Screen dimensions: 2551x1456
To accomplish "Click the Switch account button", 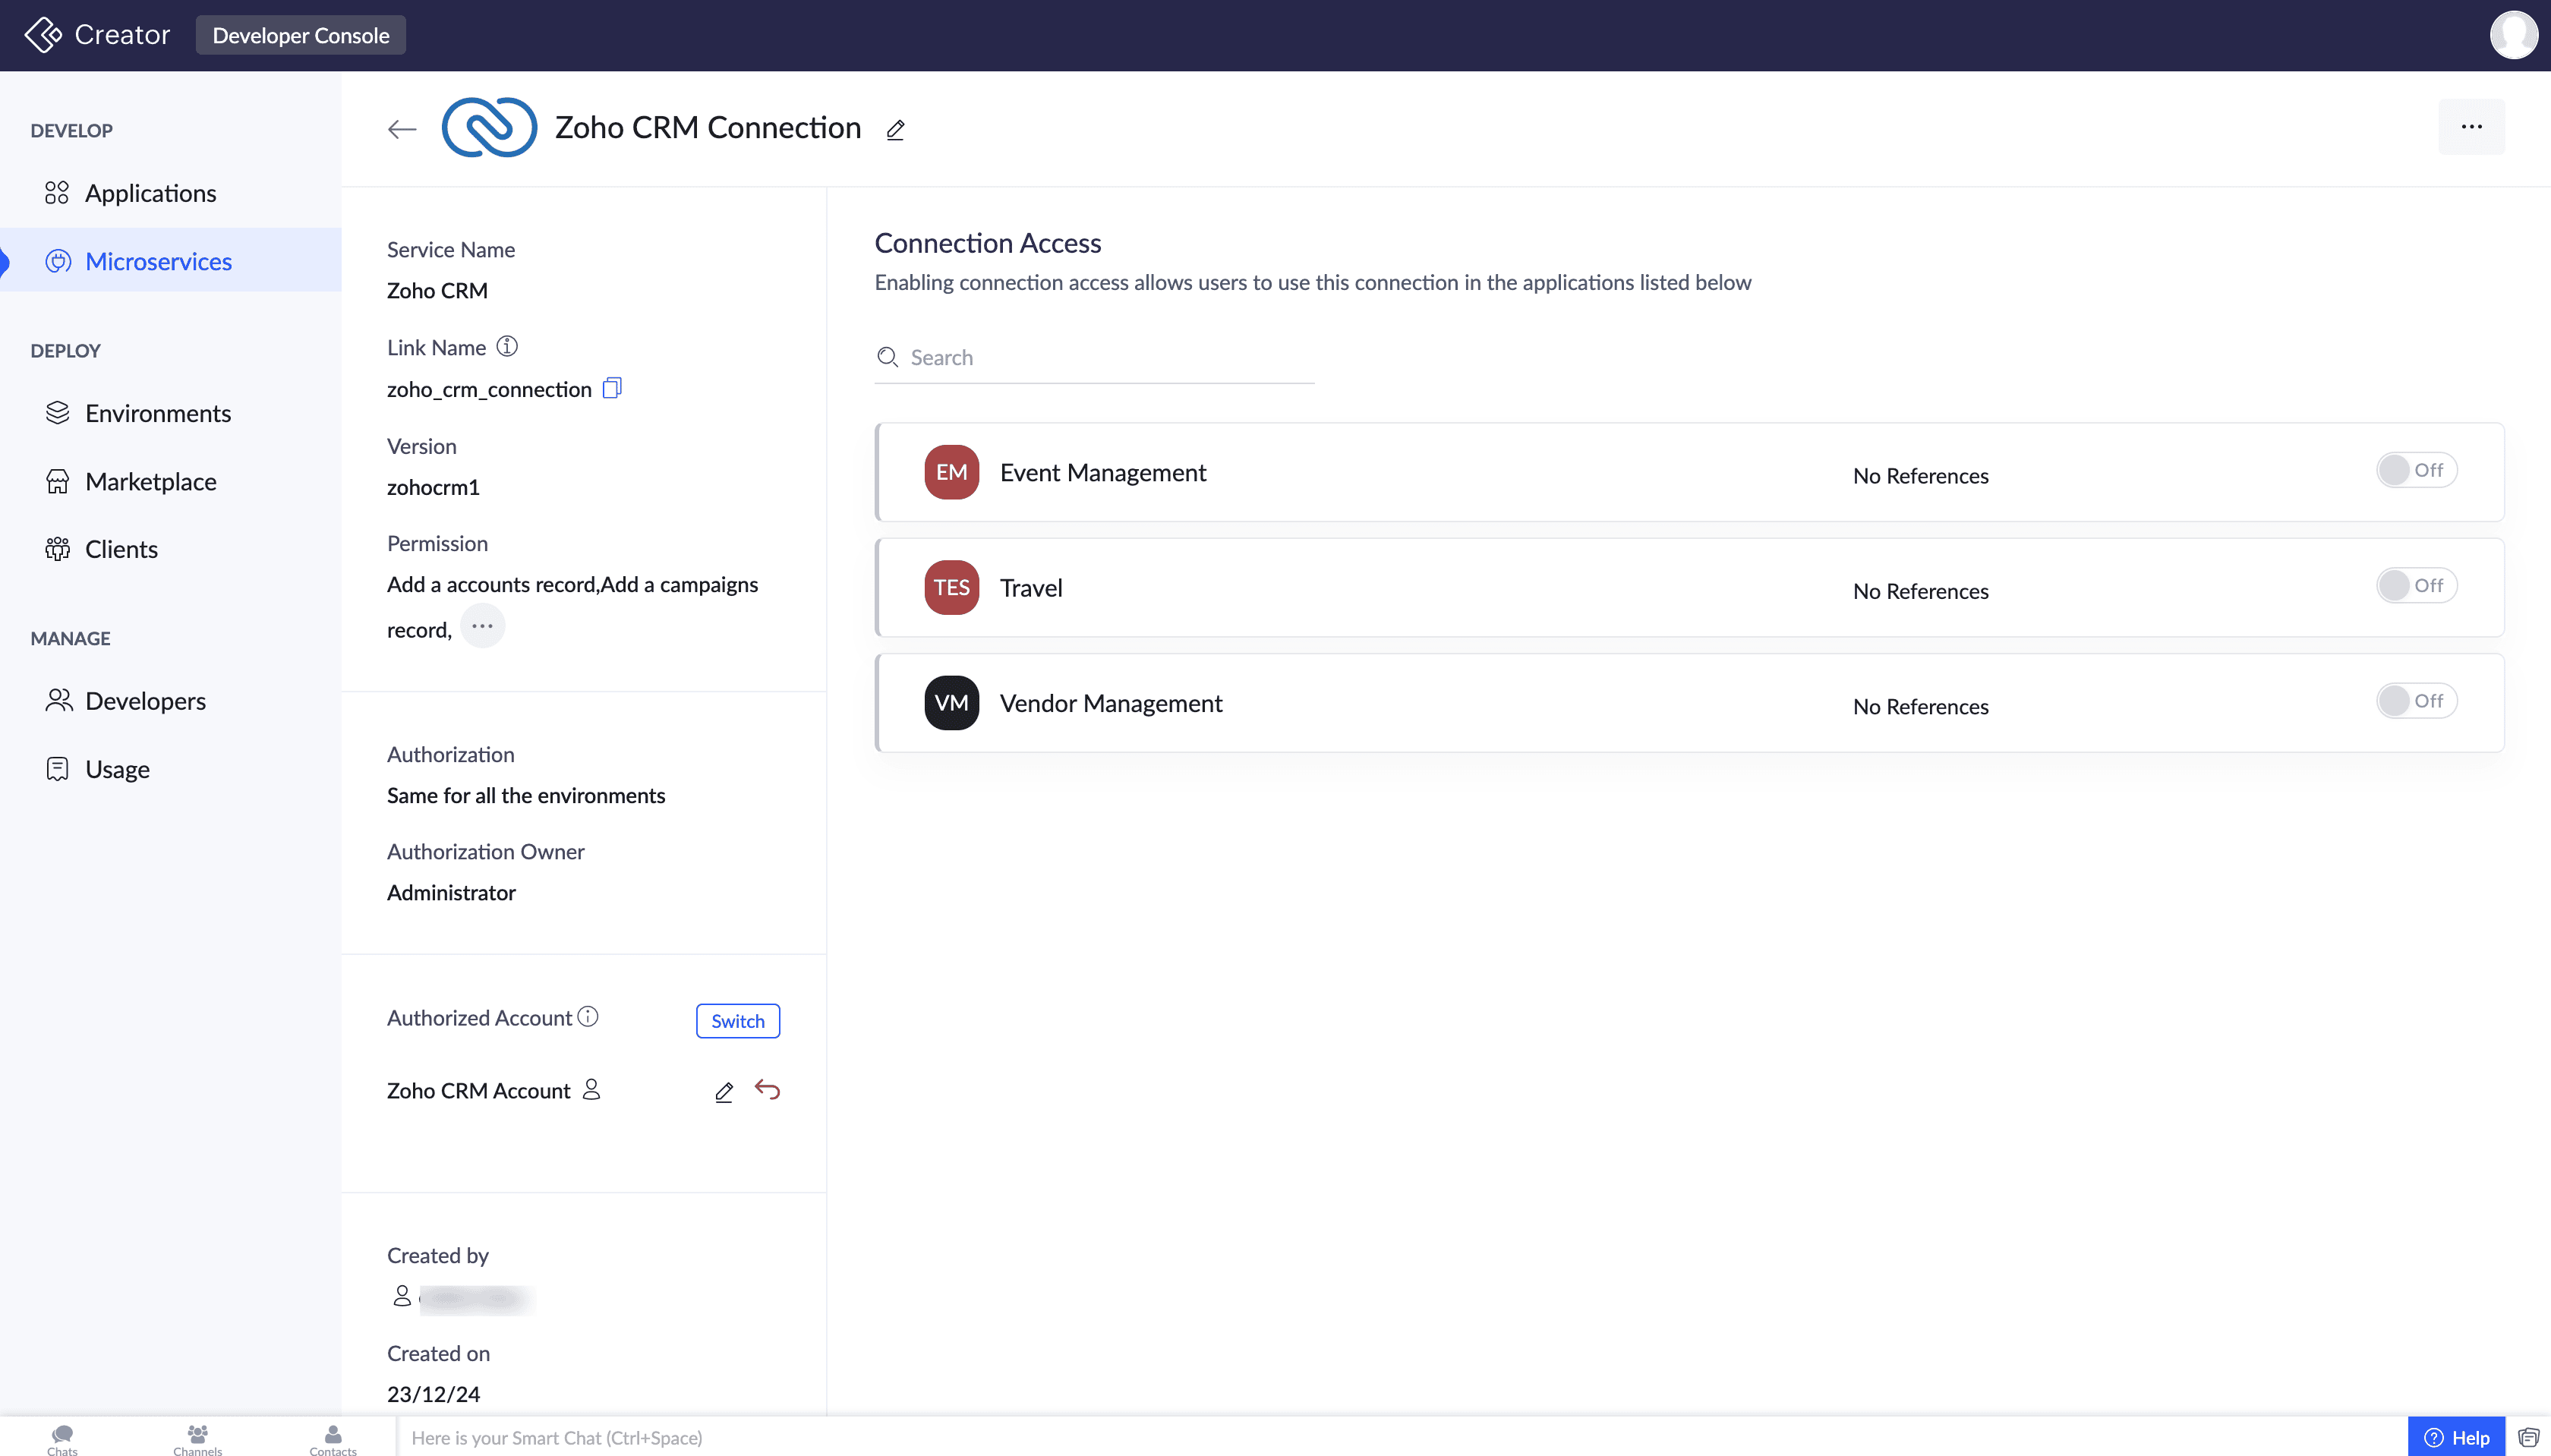I will click(x=737, y=1021).
